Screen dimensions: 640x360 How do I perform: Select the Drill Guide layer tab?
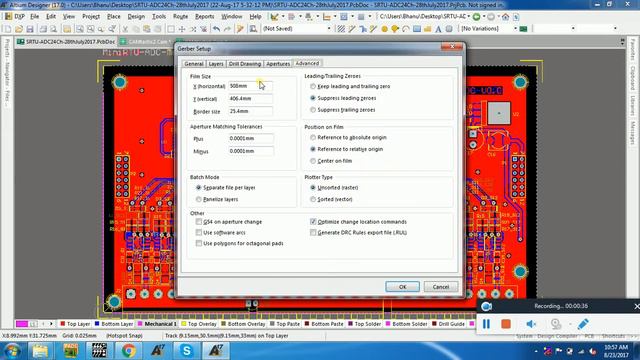(449, 324)
